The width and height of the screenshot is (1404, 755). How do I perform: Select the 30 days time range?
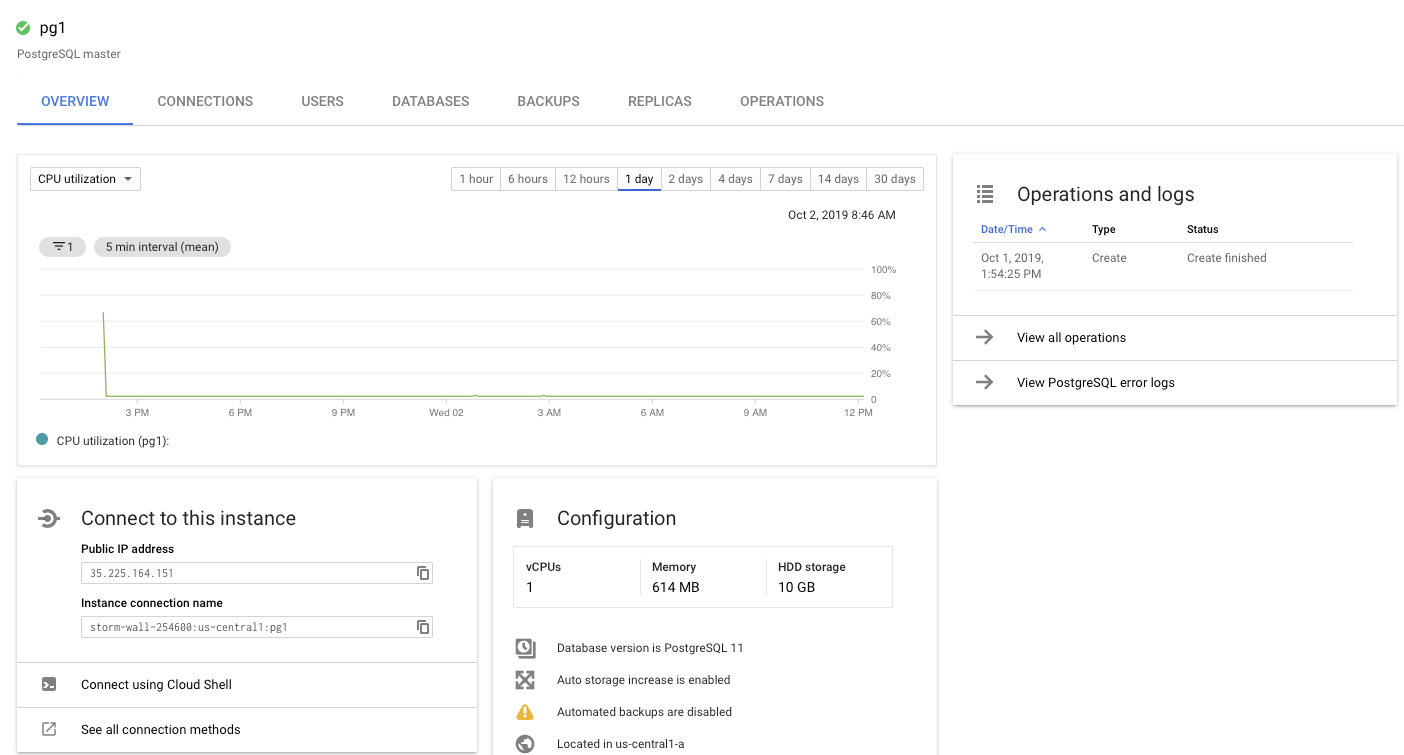[x=895, y=179]
